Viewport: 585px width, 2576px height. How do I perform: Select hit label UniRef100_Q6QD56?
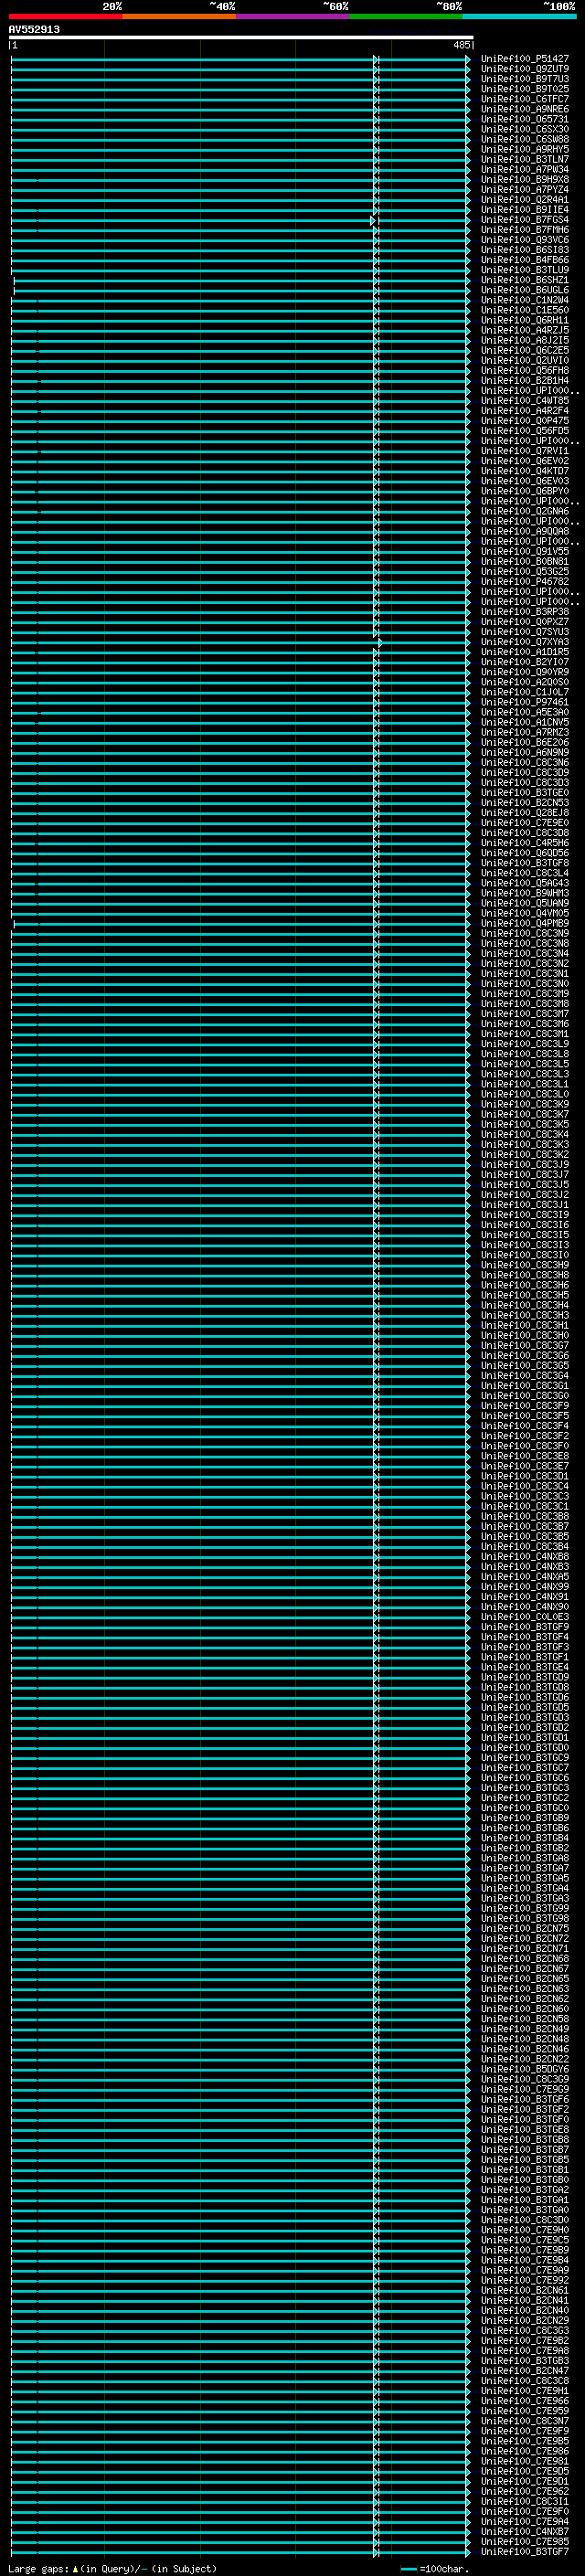point(524,853)
